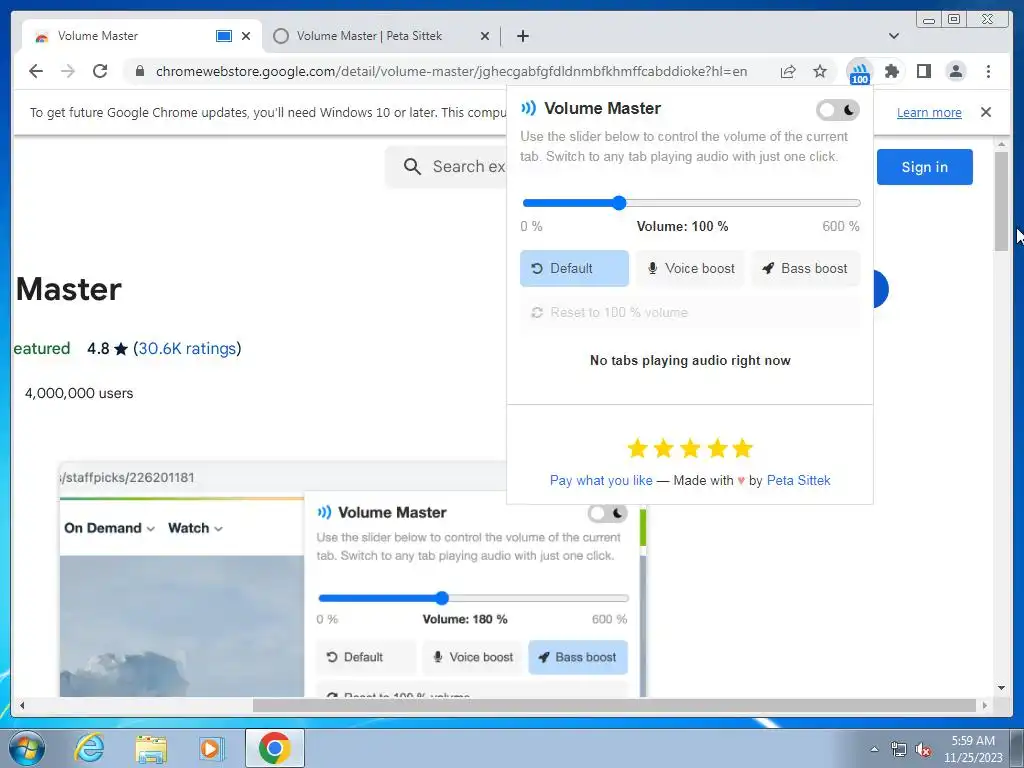1024x768 pixels.
Task: View site info via the padlock icon
Action: point(139,71)
